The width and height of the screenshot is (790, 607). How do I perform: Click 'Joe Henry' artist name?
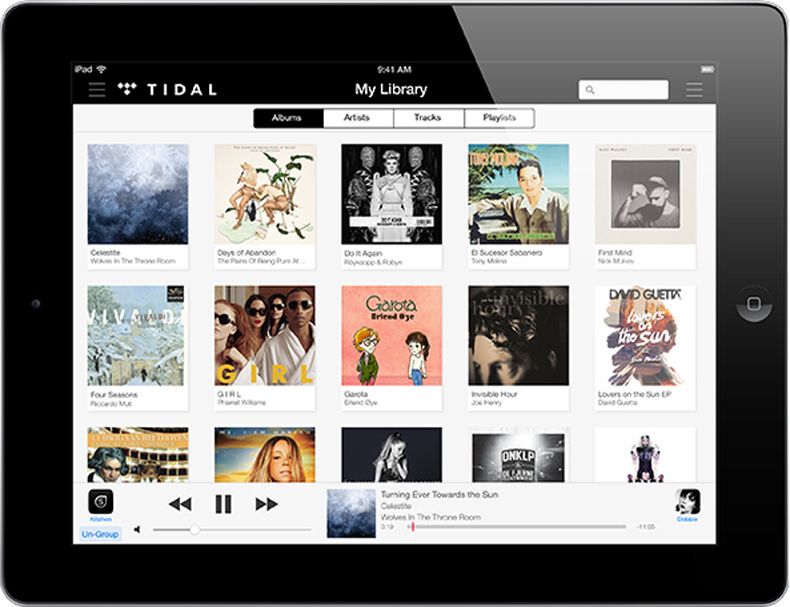tap(486, 402)
